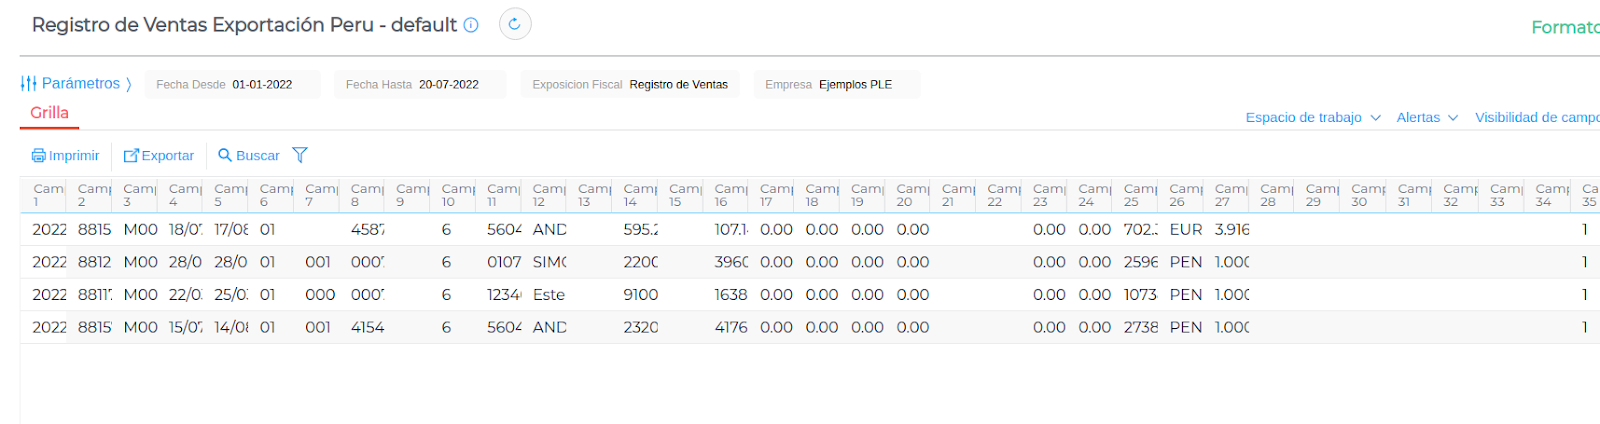Click the Exposicion Fiscal Registro de Ventas field
The height and width of the screenshot is (424, 1600).
[x=630, y=85]
